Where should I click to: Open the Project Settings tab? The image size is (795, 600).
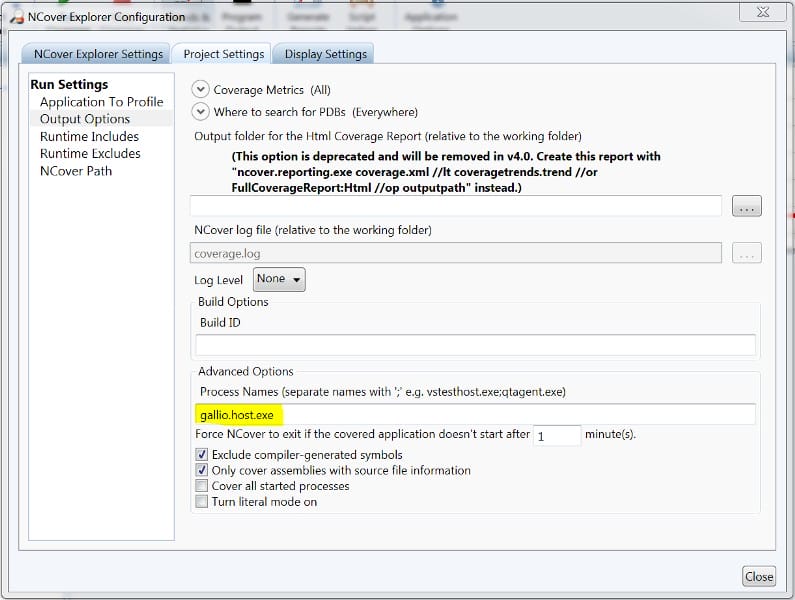click(223, 54)
